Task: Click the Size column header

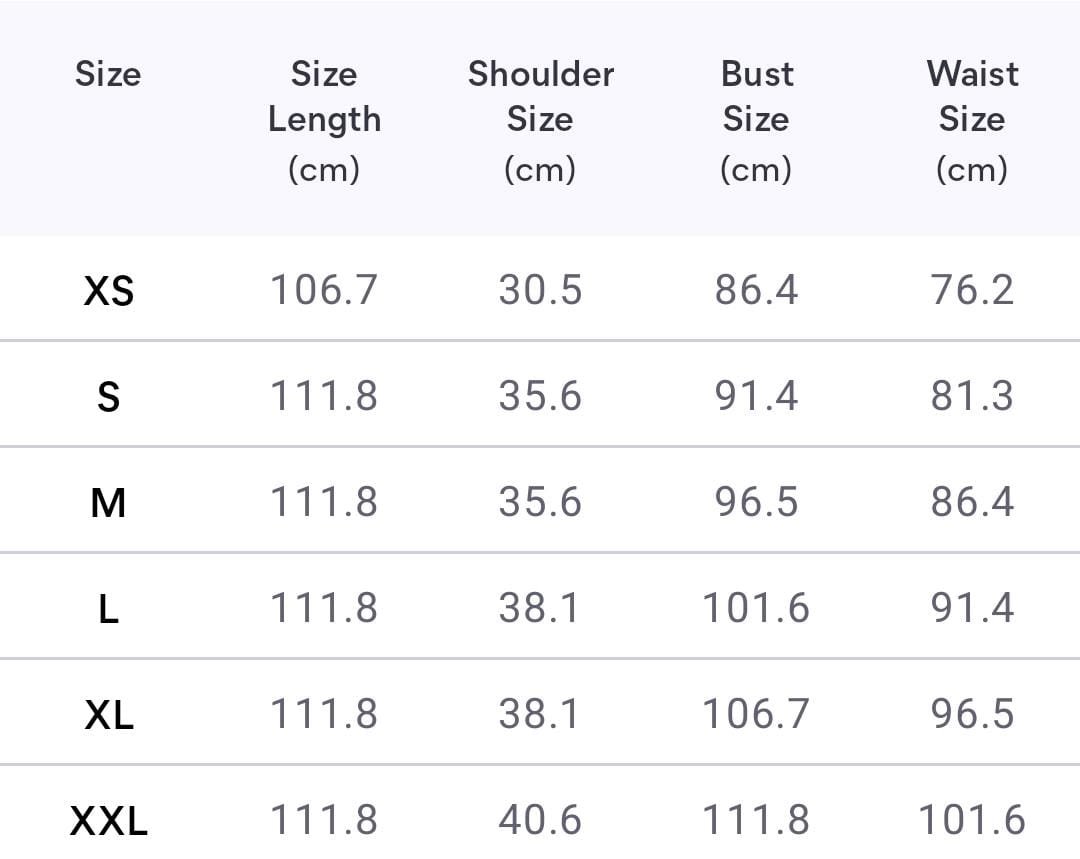Action: click(108, 74)
